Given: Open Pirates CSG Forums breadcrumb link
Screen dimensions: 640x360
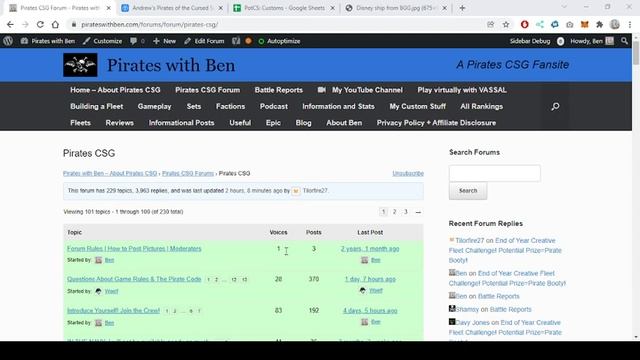Looking at the screenshot, I should click(188, 173).
